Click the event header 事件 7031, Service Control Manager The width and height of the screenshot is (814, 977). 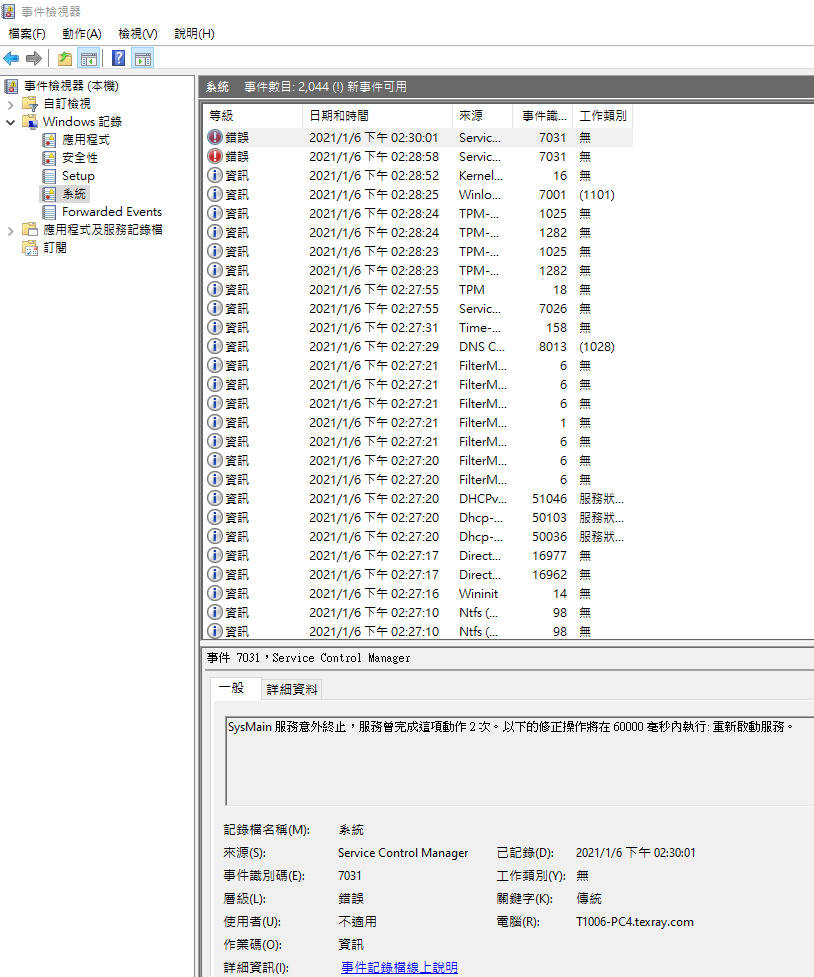[309, 658]
